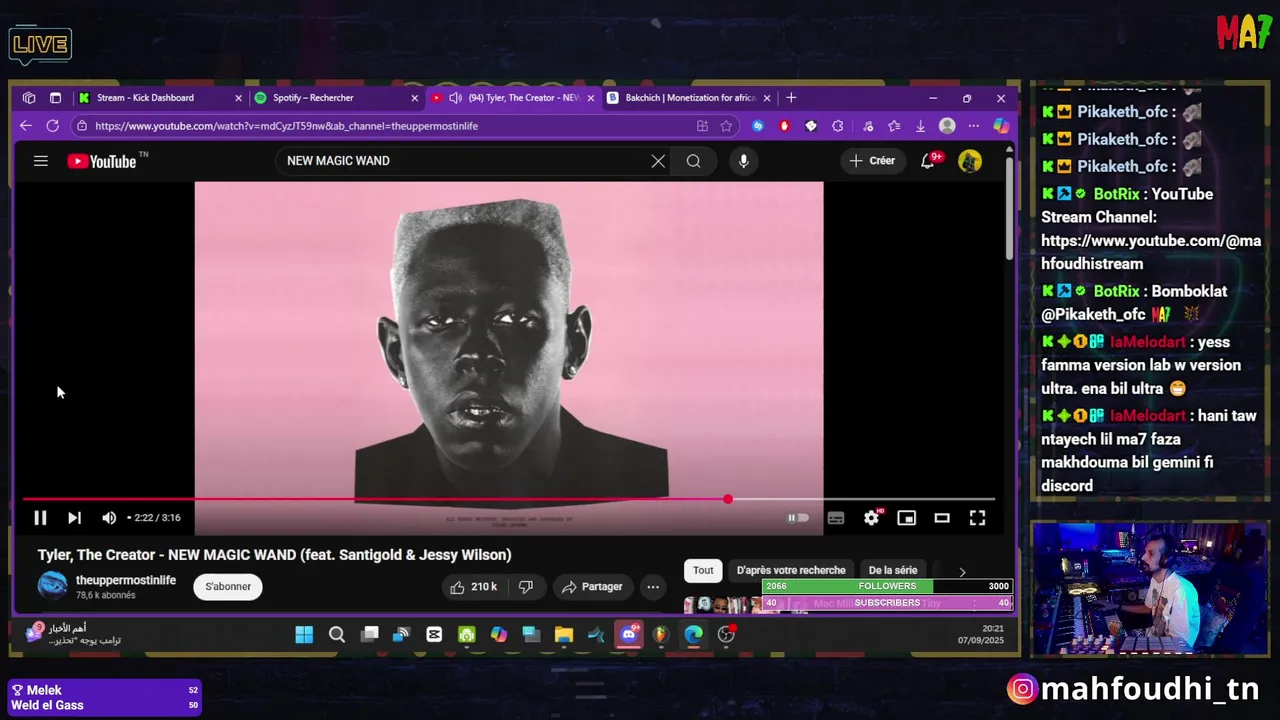Go back in browser
This screenshot has width=1280, height=720.
tap(26, 126)
